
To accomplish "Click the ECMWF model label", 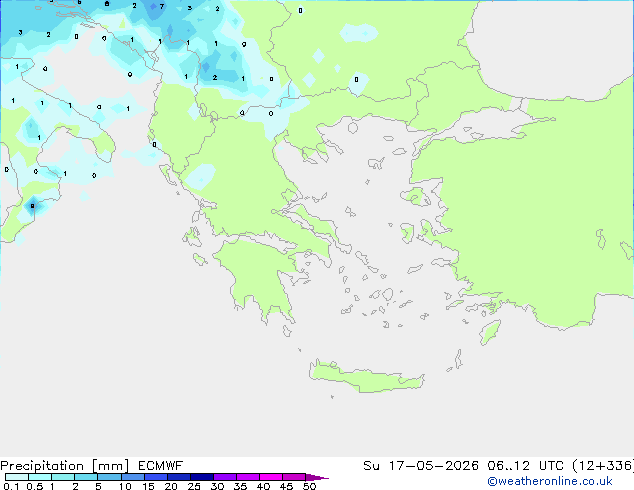I will (x=161, y=466).
